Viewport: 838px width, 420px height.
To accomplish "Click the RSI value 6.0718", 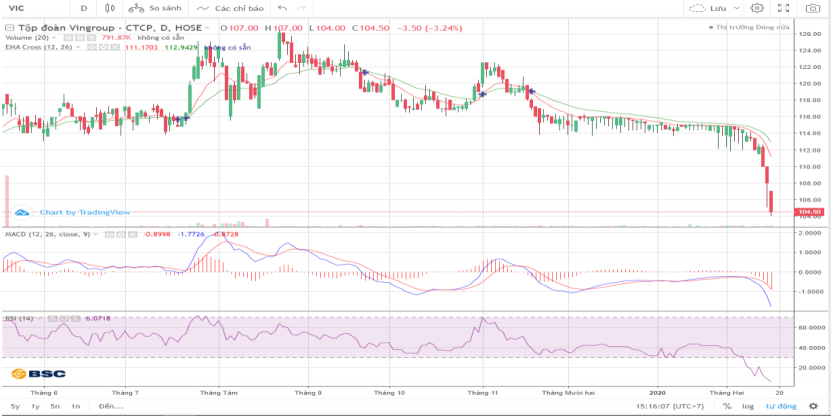I will pos(98,318).
